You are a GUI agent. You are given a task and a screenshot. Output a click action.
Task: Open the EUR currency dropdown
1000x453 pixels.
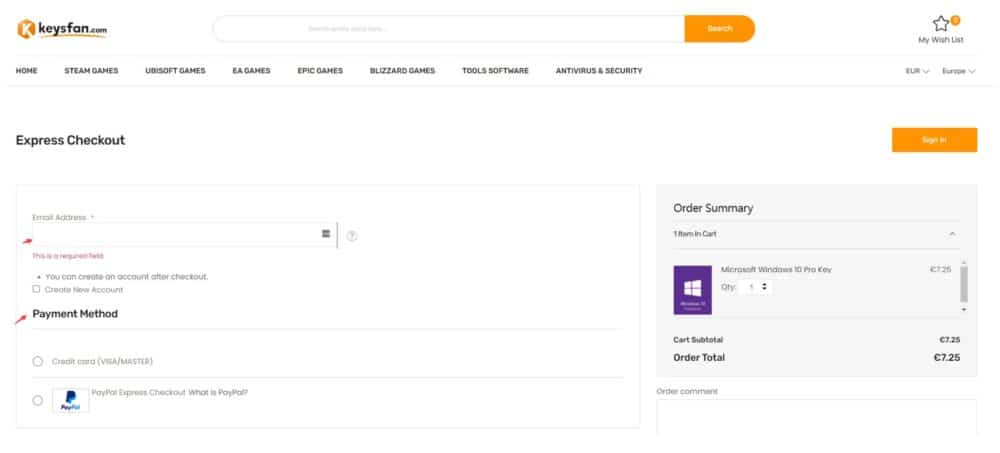(917, 71)
